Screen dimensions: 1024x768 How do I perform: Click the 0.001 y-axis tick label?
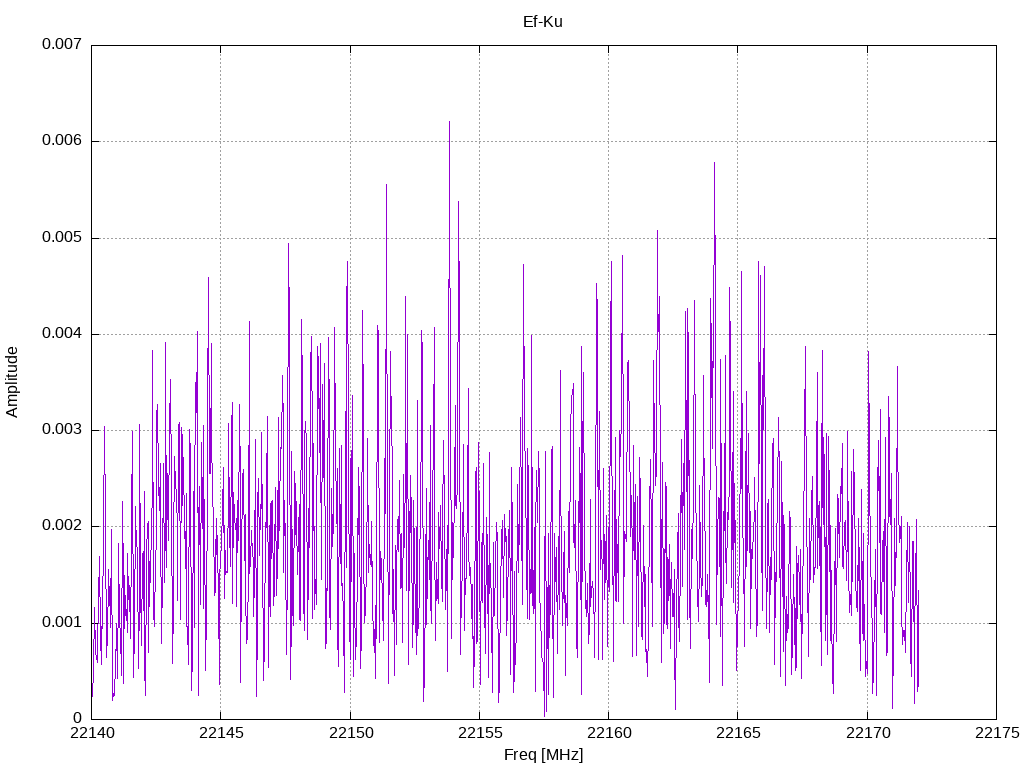point(62,622)
